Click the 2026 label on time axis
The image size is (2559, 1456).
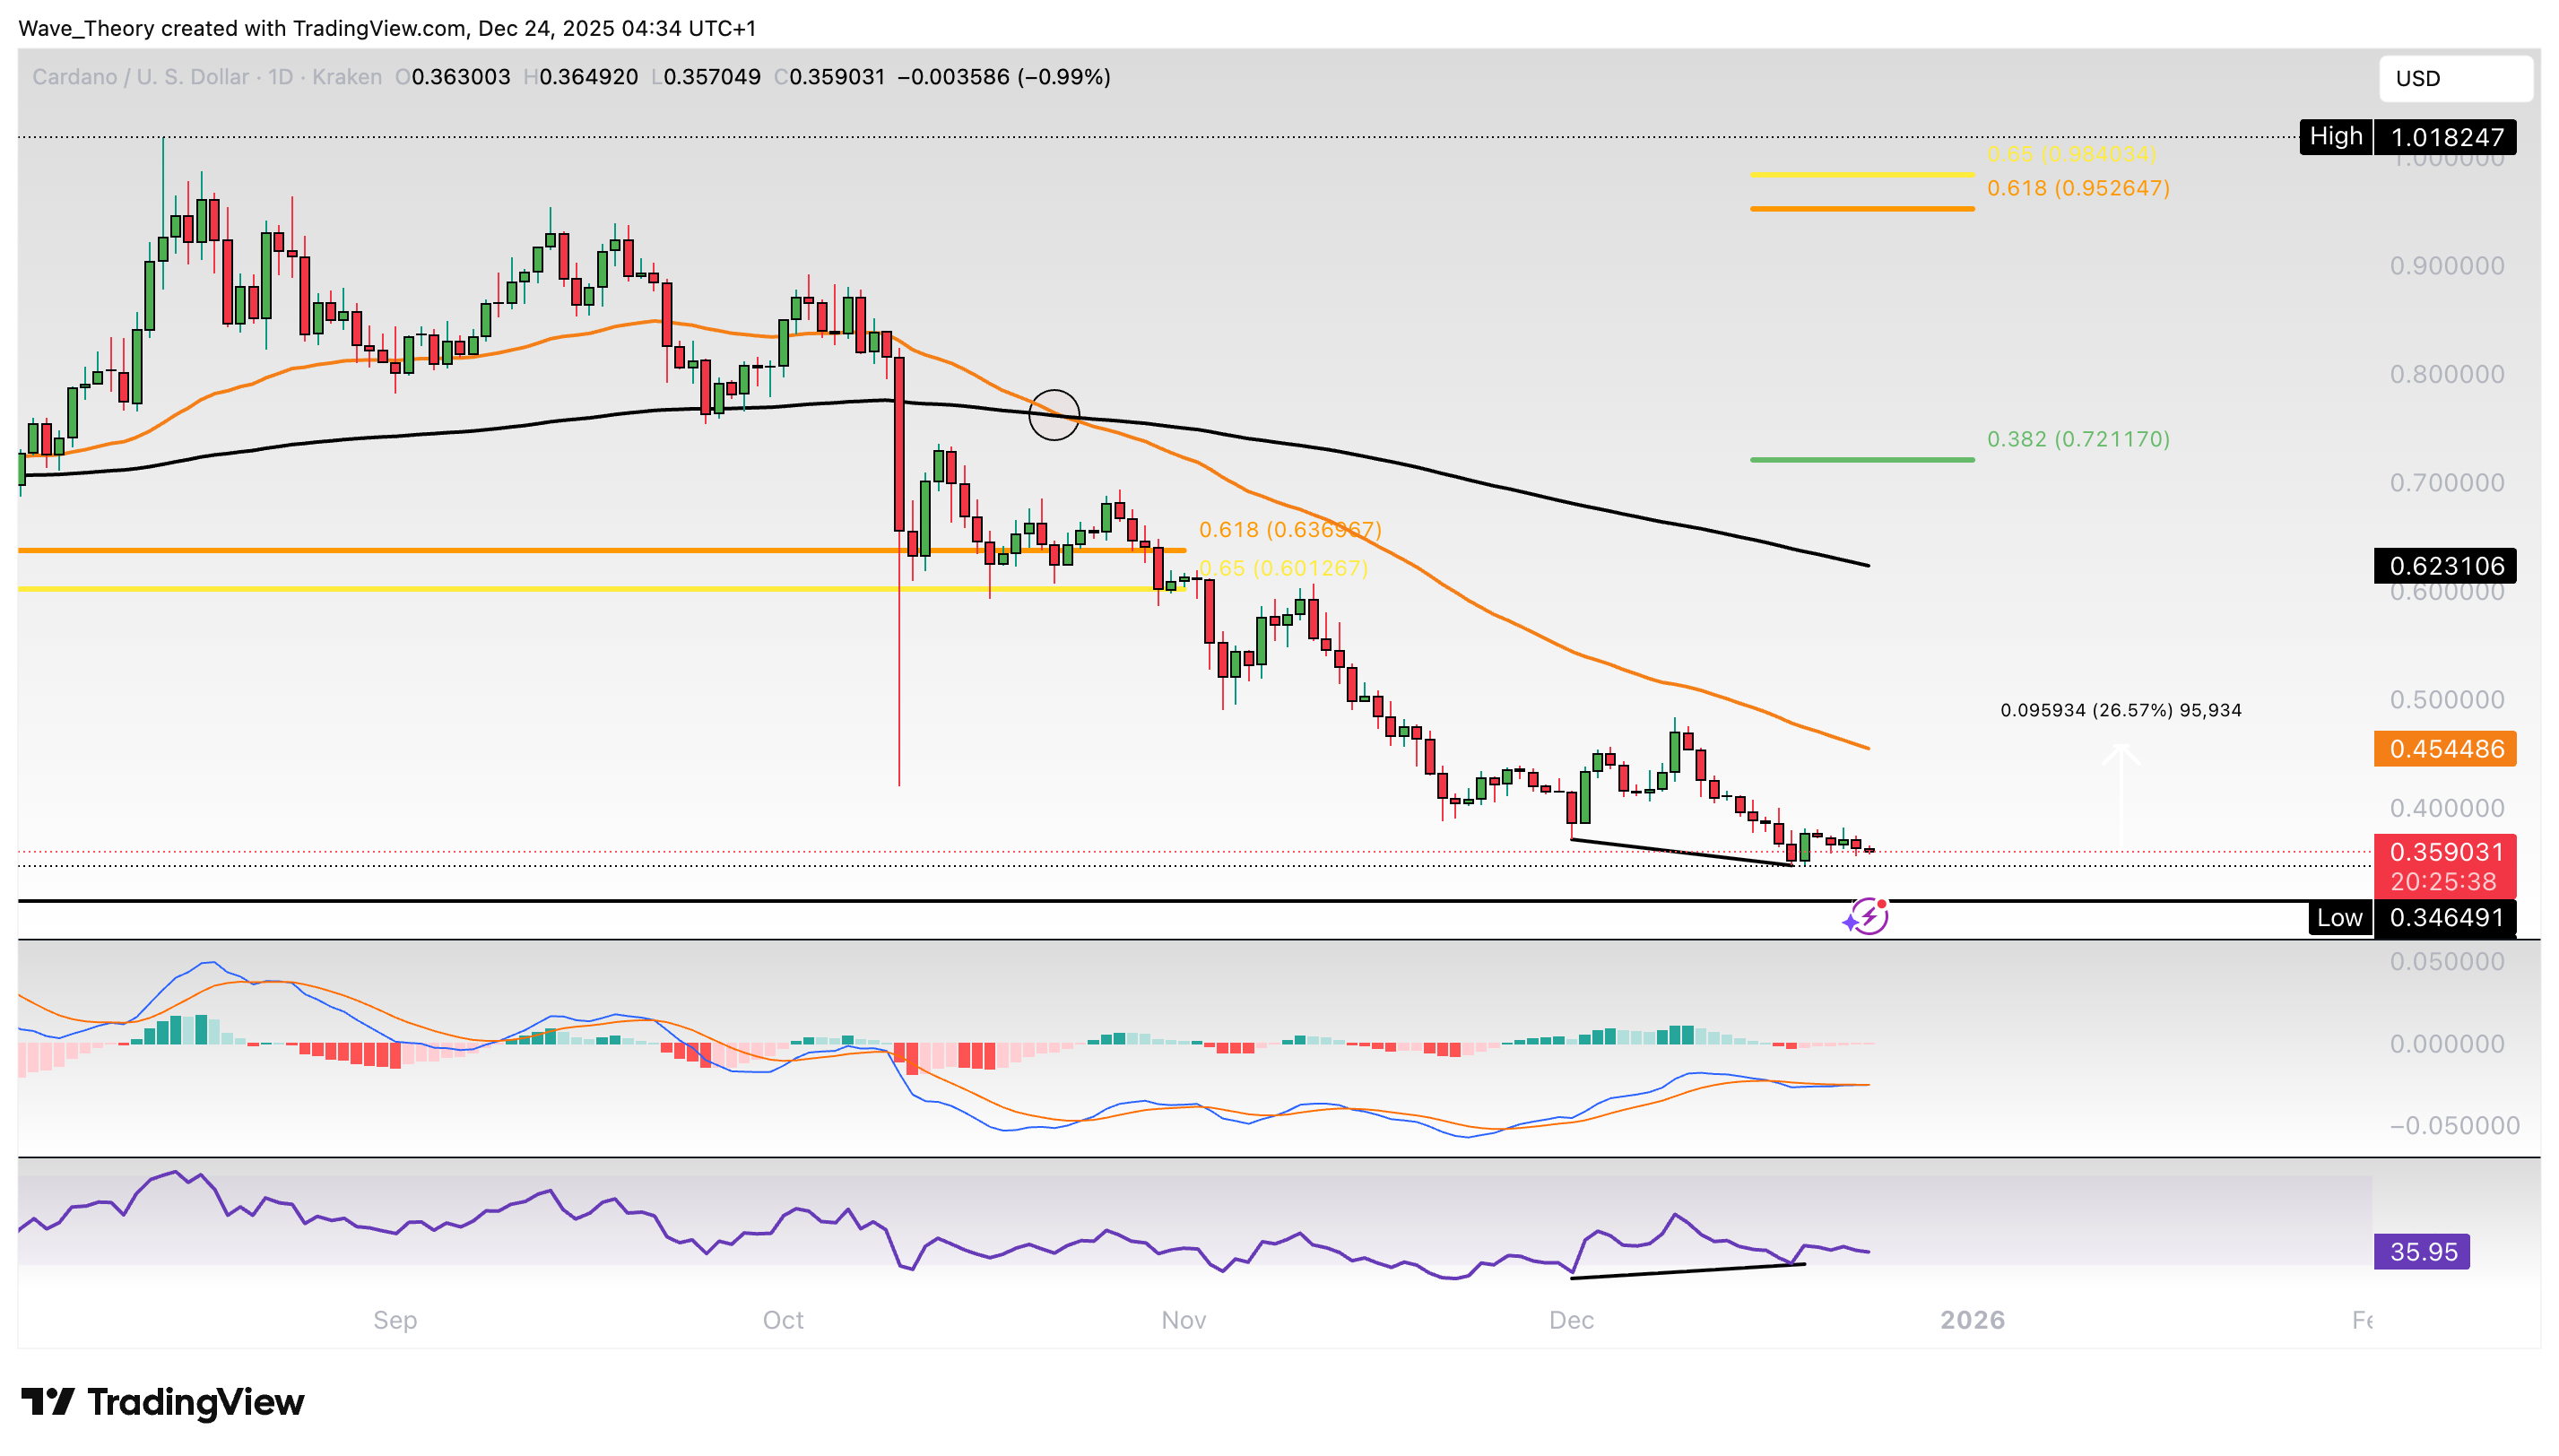tap(1971, 1320)
